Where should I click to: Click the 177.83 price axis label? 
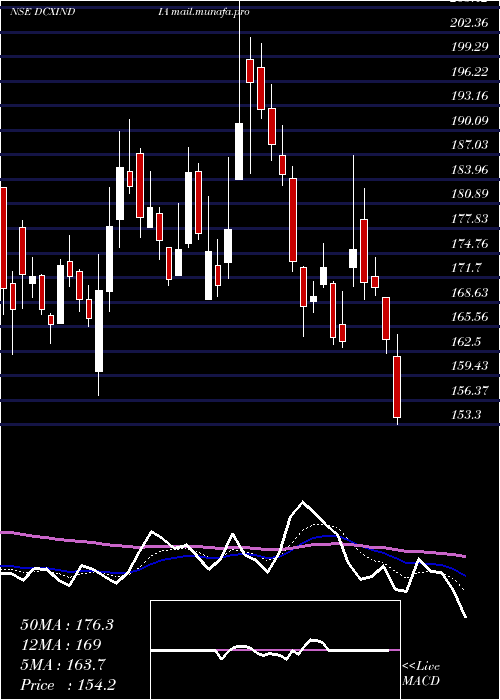[x=469, y=218]
